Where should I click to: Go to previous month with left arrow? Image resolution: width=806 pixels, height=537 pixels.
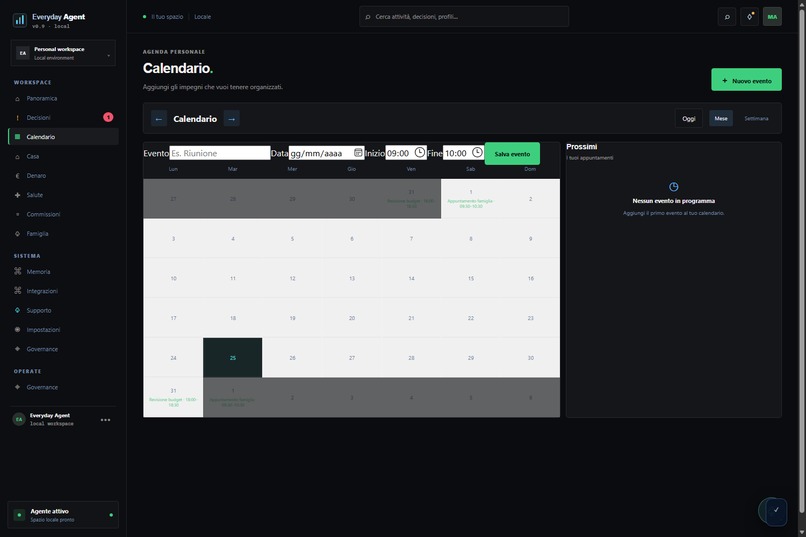[159, 119]
